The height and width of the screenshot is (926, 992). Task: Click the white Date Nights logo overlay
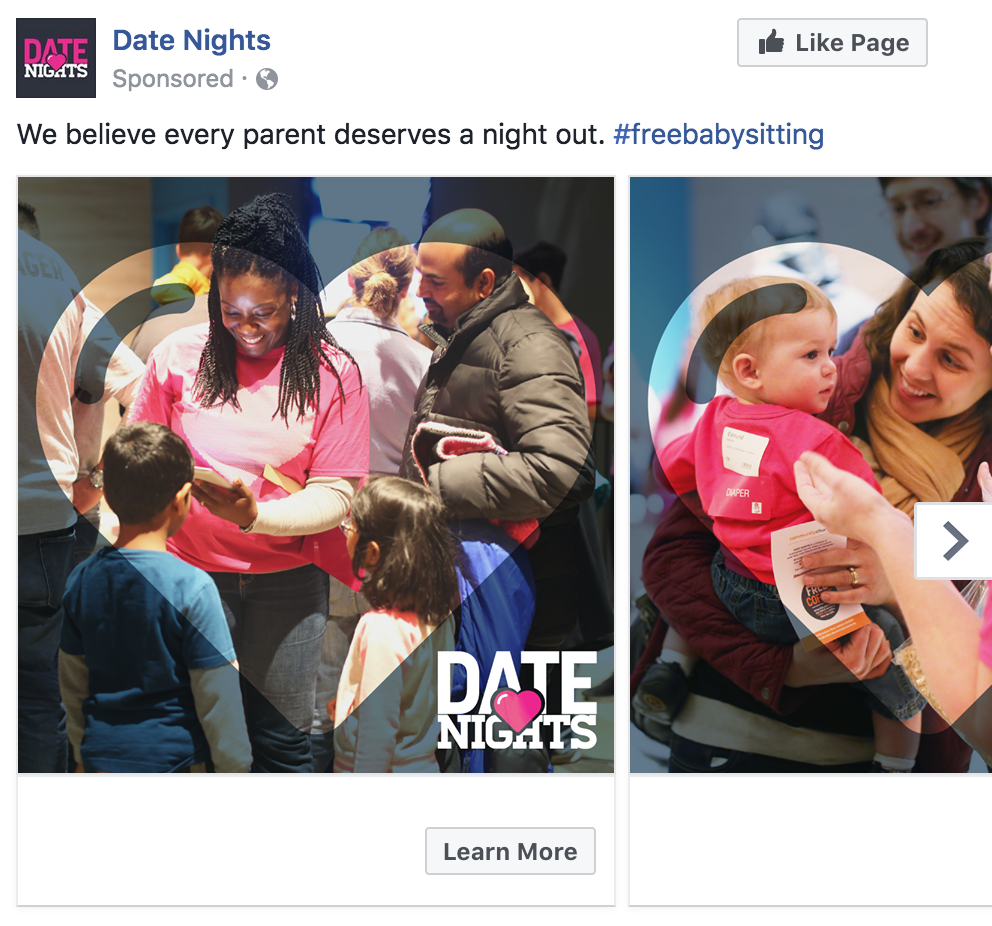[x=517, y=700]
